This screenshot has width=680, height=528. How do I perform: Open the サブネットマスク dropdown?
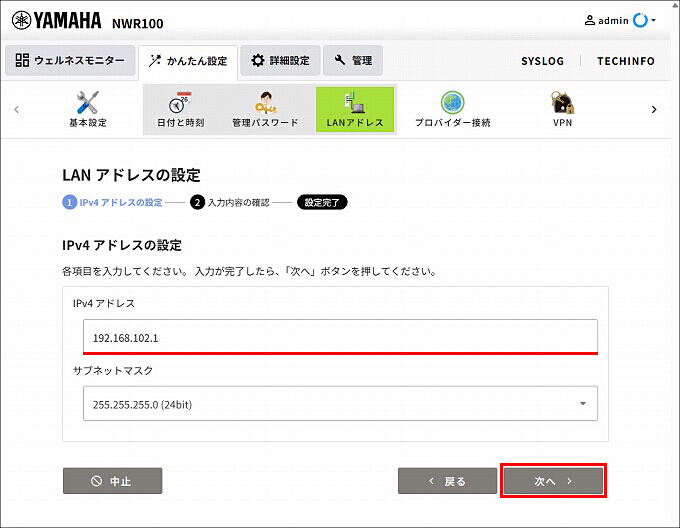coord(340,404)
